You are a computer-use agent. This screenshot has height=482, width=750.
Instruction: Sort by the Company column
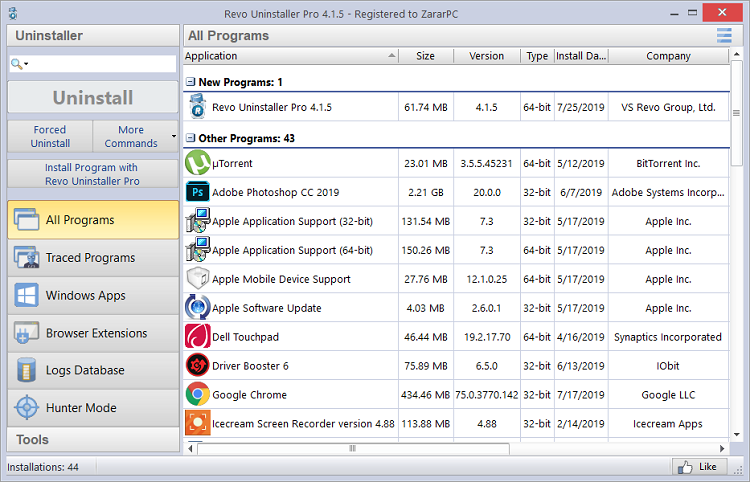coord(668,56)
